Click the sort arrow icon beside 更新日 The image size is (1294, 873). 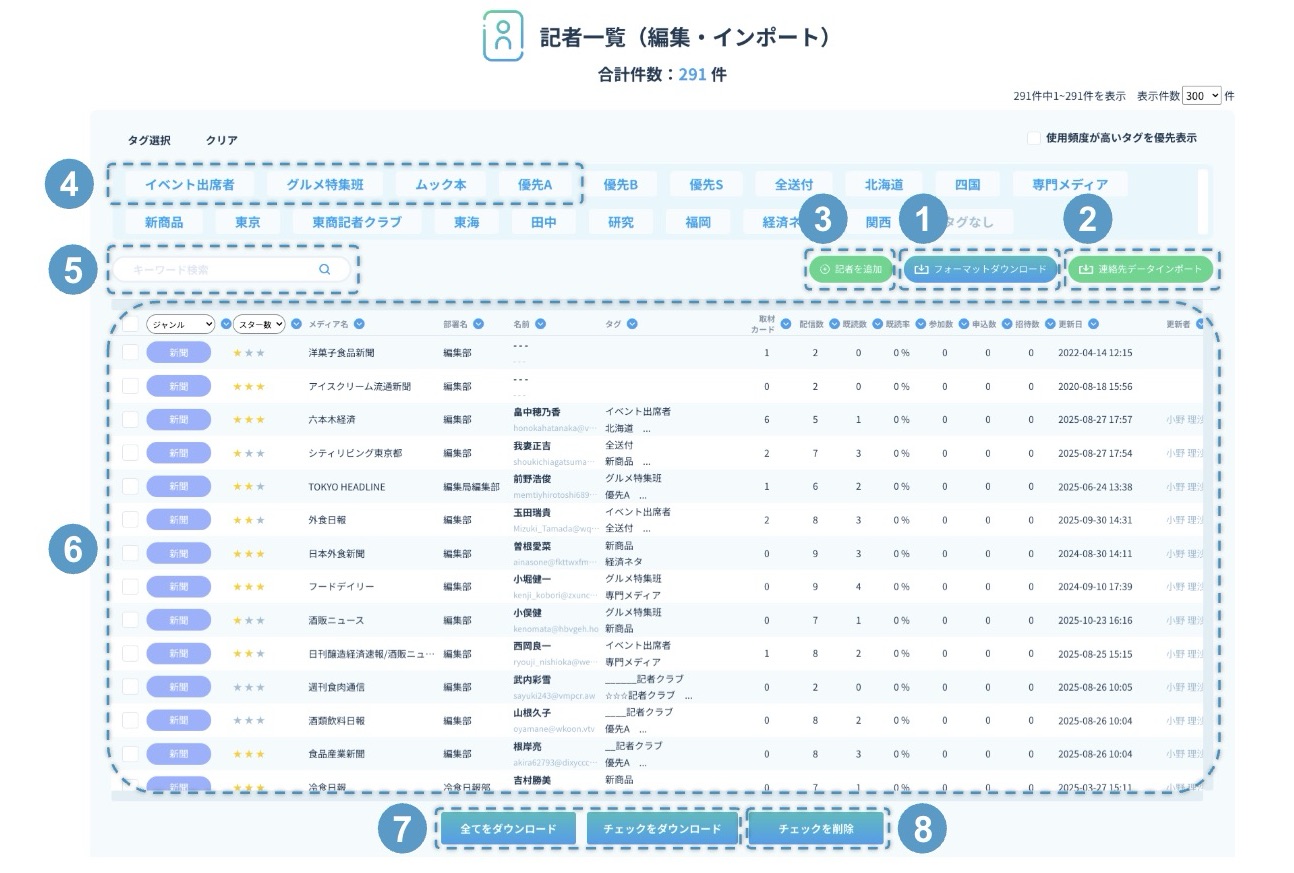[x=1094, y=324]
